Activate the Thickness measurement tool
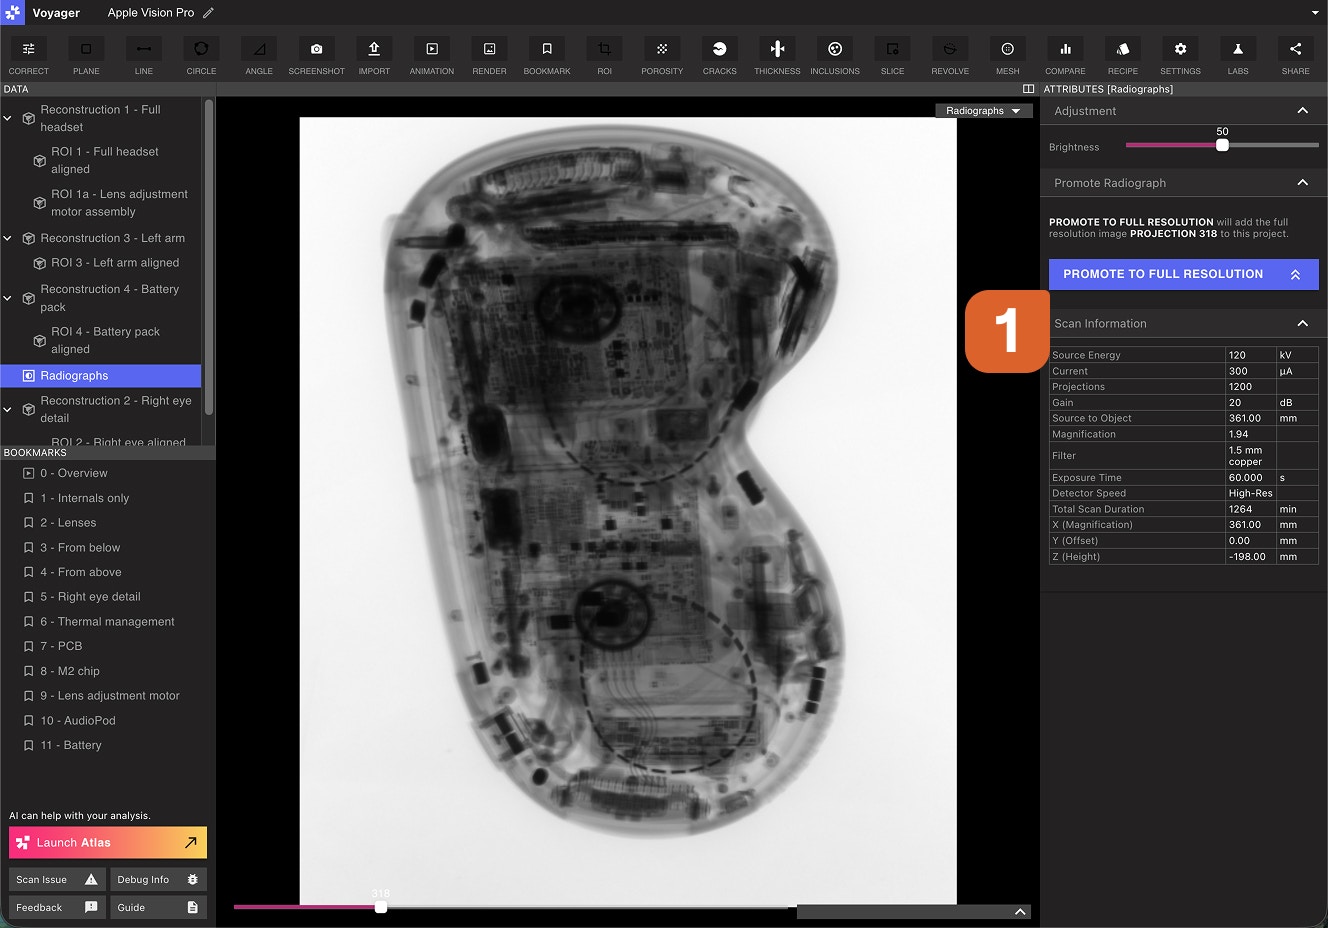Image resolution: width=1328 pixels, height=928 pixels. click(x=777, y=50)
